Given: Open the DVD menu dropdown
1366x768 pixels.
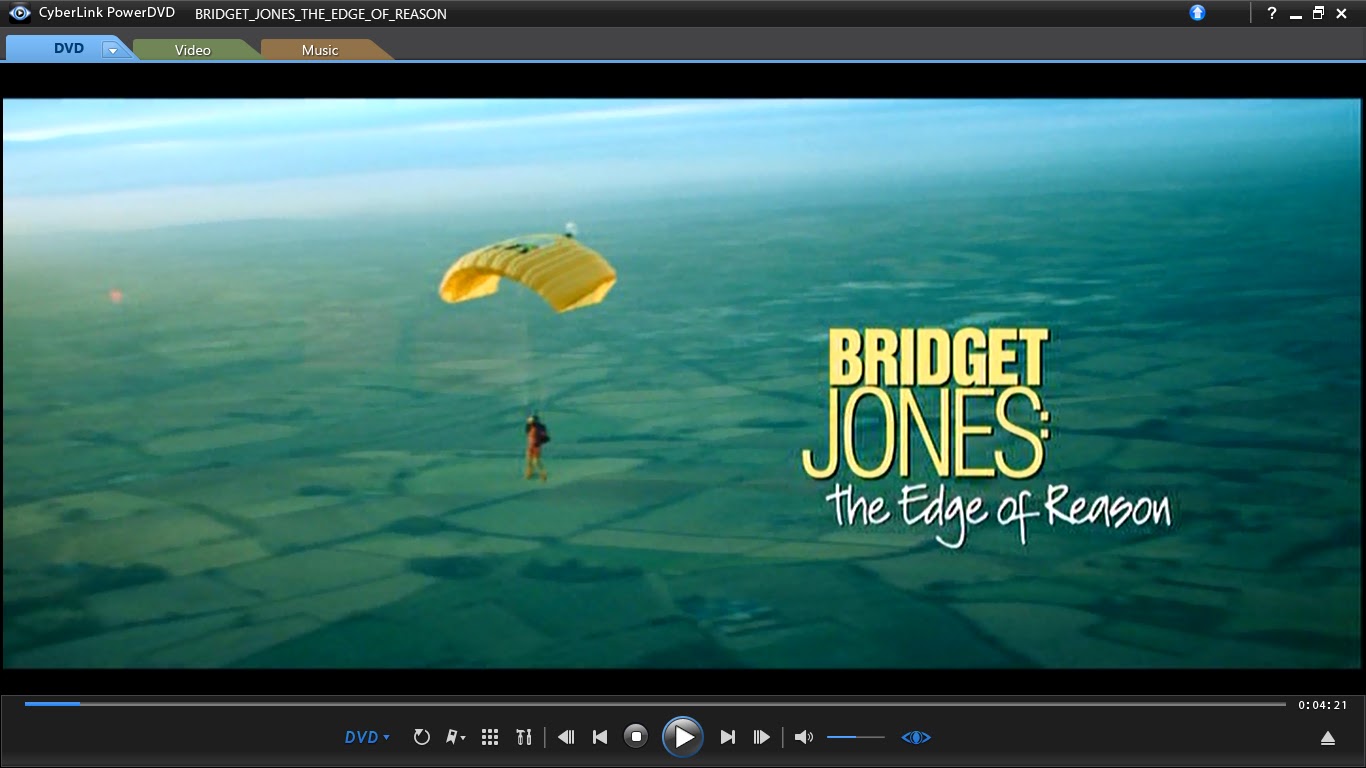Looking at the screenshot, I should click(x=367, y=737).
